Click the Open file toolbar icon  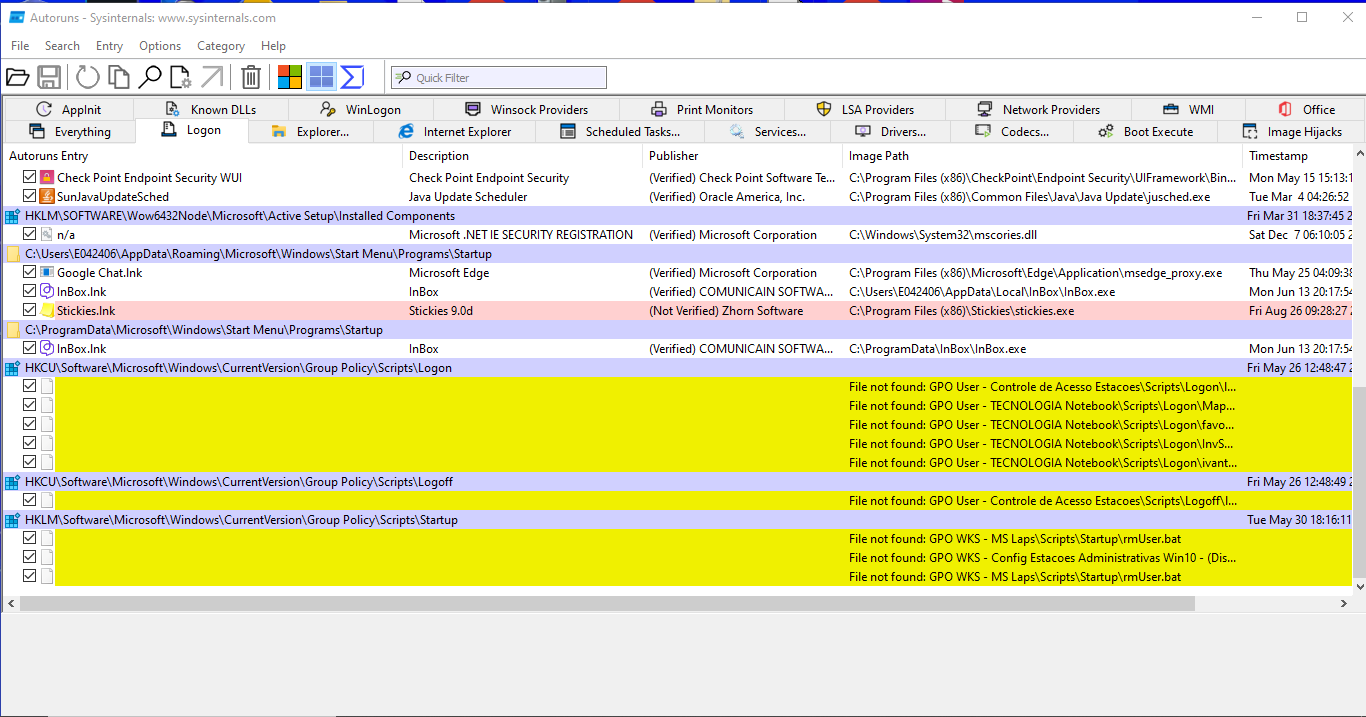click(17, 77)
